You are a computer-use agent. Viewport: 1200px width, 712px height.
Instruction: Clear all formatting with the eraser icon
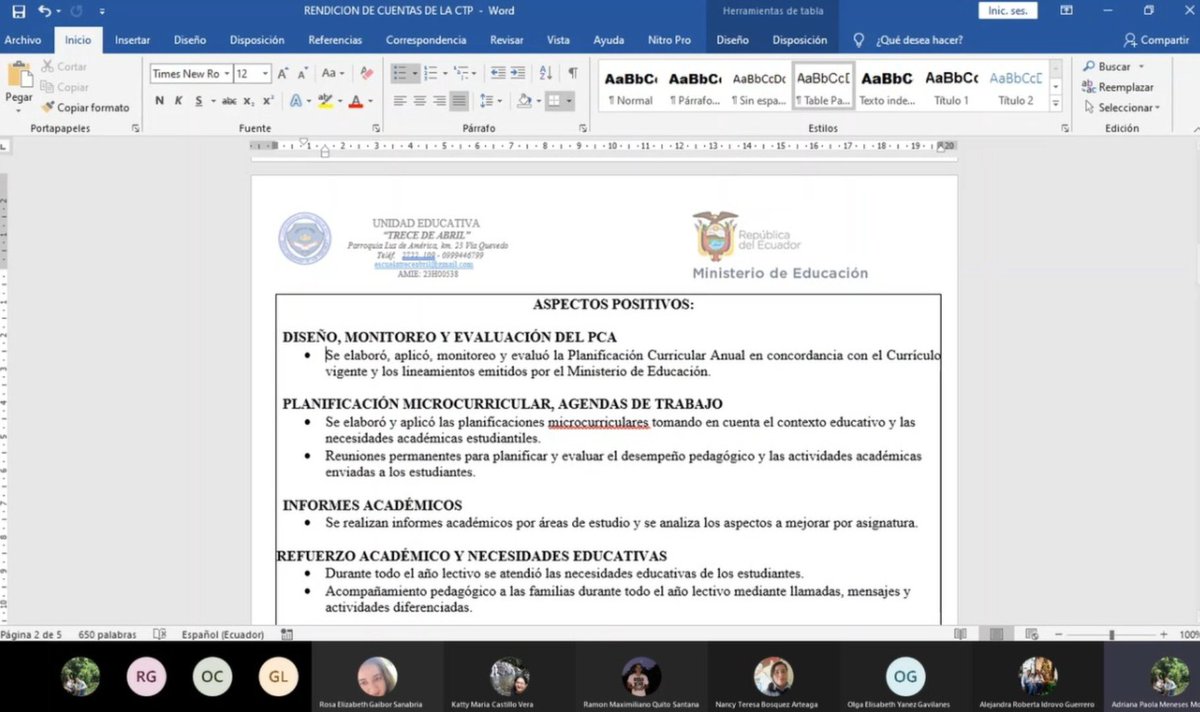coord(366,74)
